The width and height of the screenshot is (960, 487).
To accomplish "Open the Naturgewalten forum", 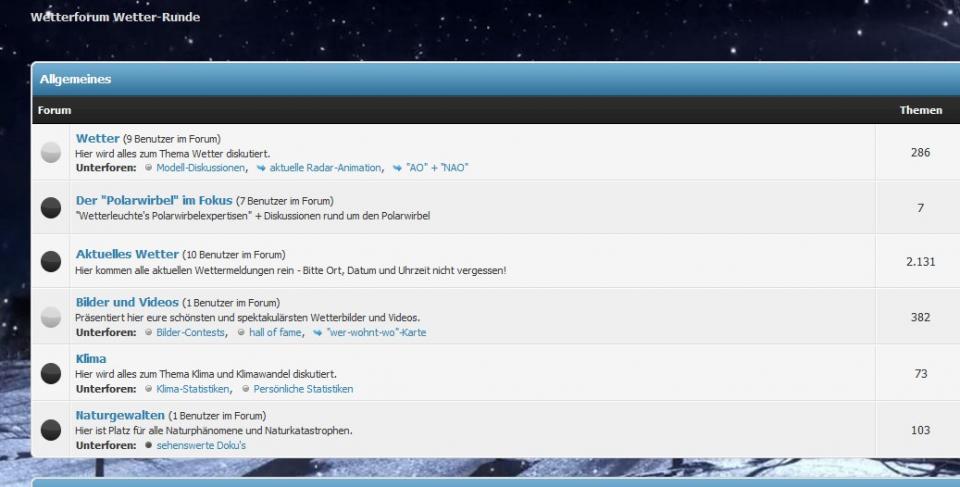I will tap(120, 415).
